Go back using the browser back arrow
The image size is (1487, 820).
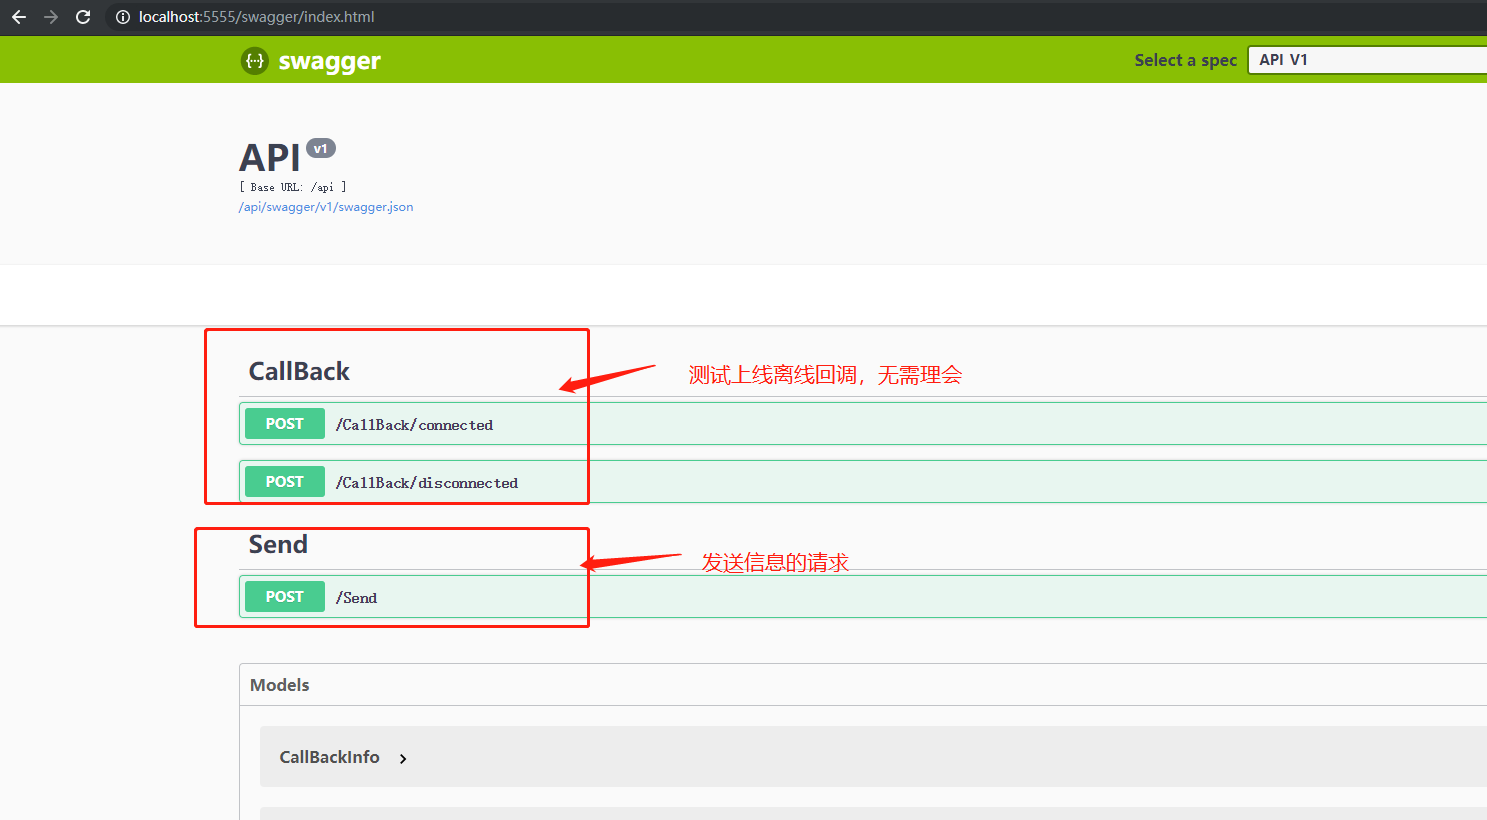(19, 17)
